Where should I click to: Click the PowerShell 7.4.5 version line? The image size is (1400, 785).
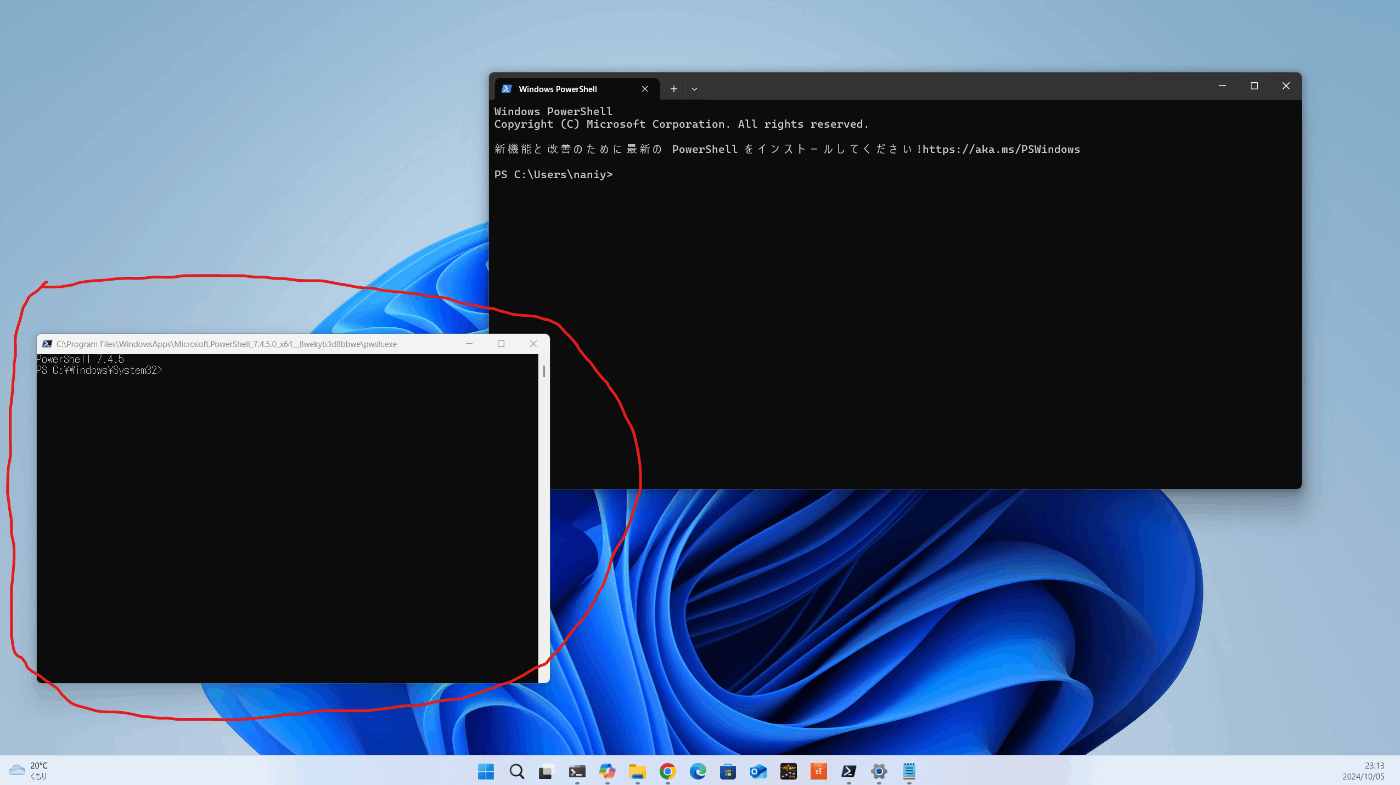(x=81, y=359)
